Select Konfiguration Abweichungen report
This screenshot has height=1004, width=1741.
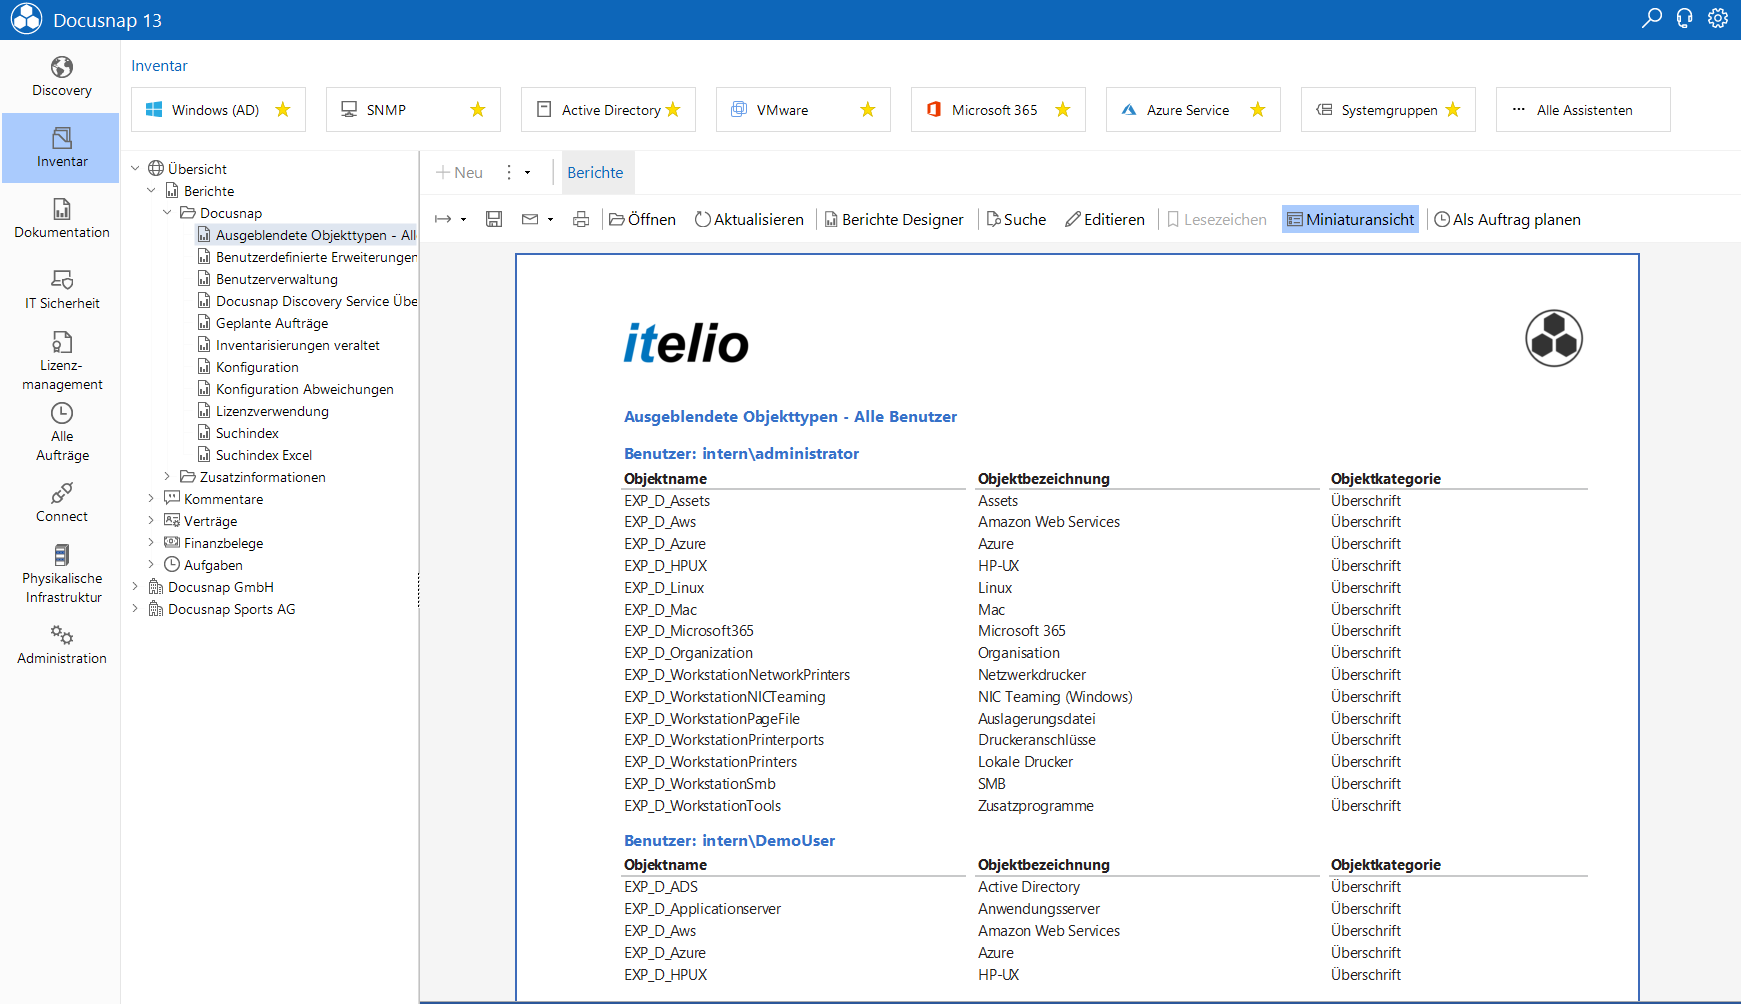pos(304,389)
